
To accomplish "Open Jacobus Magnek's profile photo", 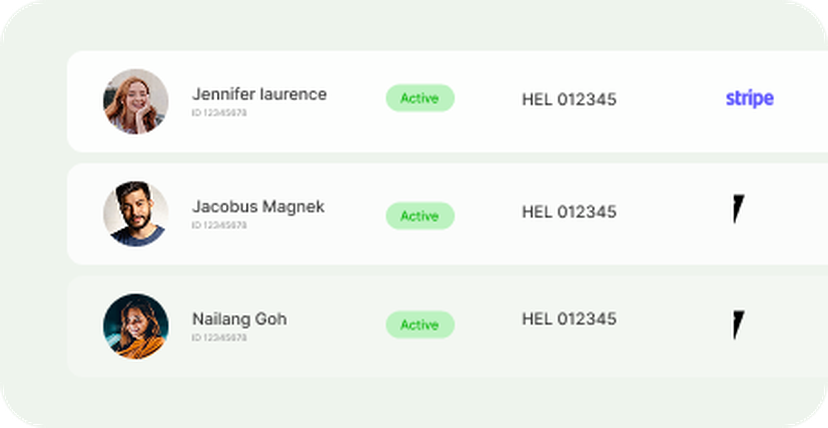I will click(135, 214).
